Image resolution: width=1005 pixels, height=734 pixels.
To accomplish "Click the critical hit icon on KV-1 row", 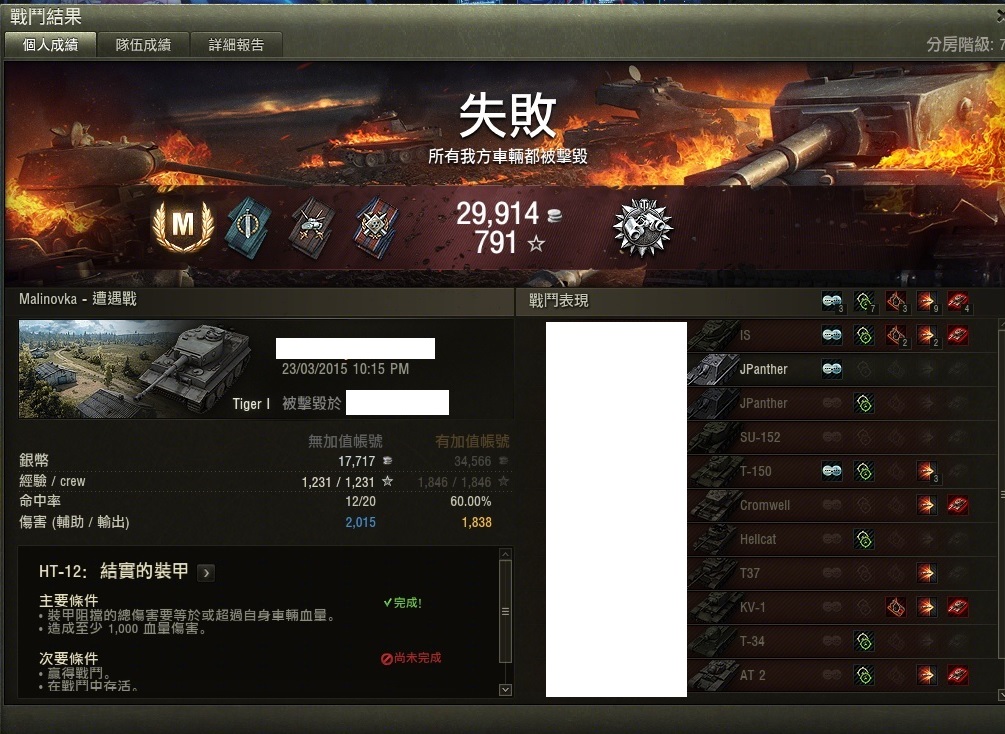I will 895,607.
